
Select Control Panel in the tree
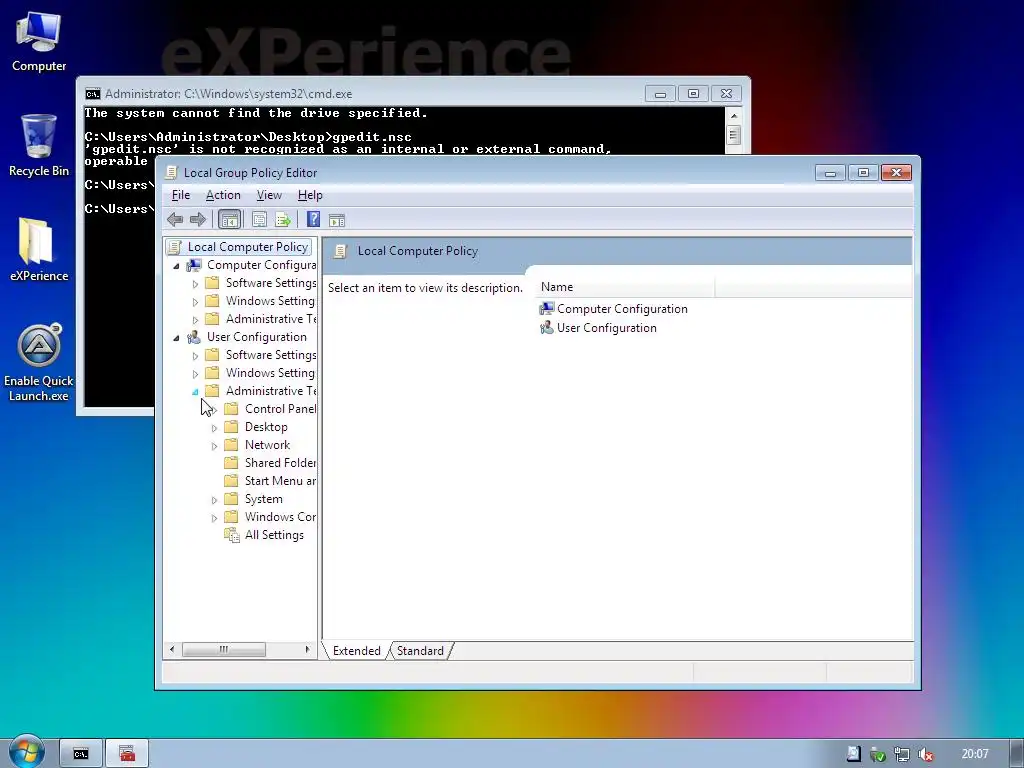pos(280,409)
